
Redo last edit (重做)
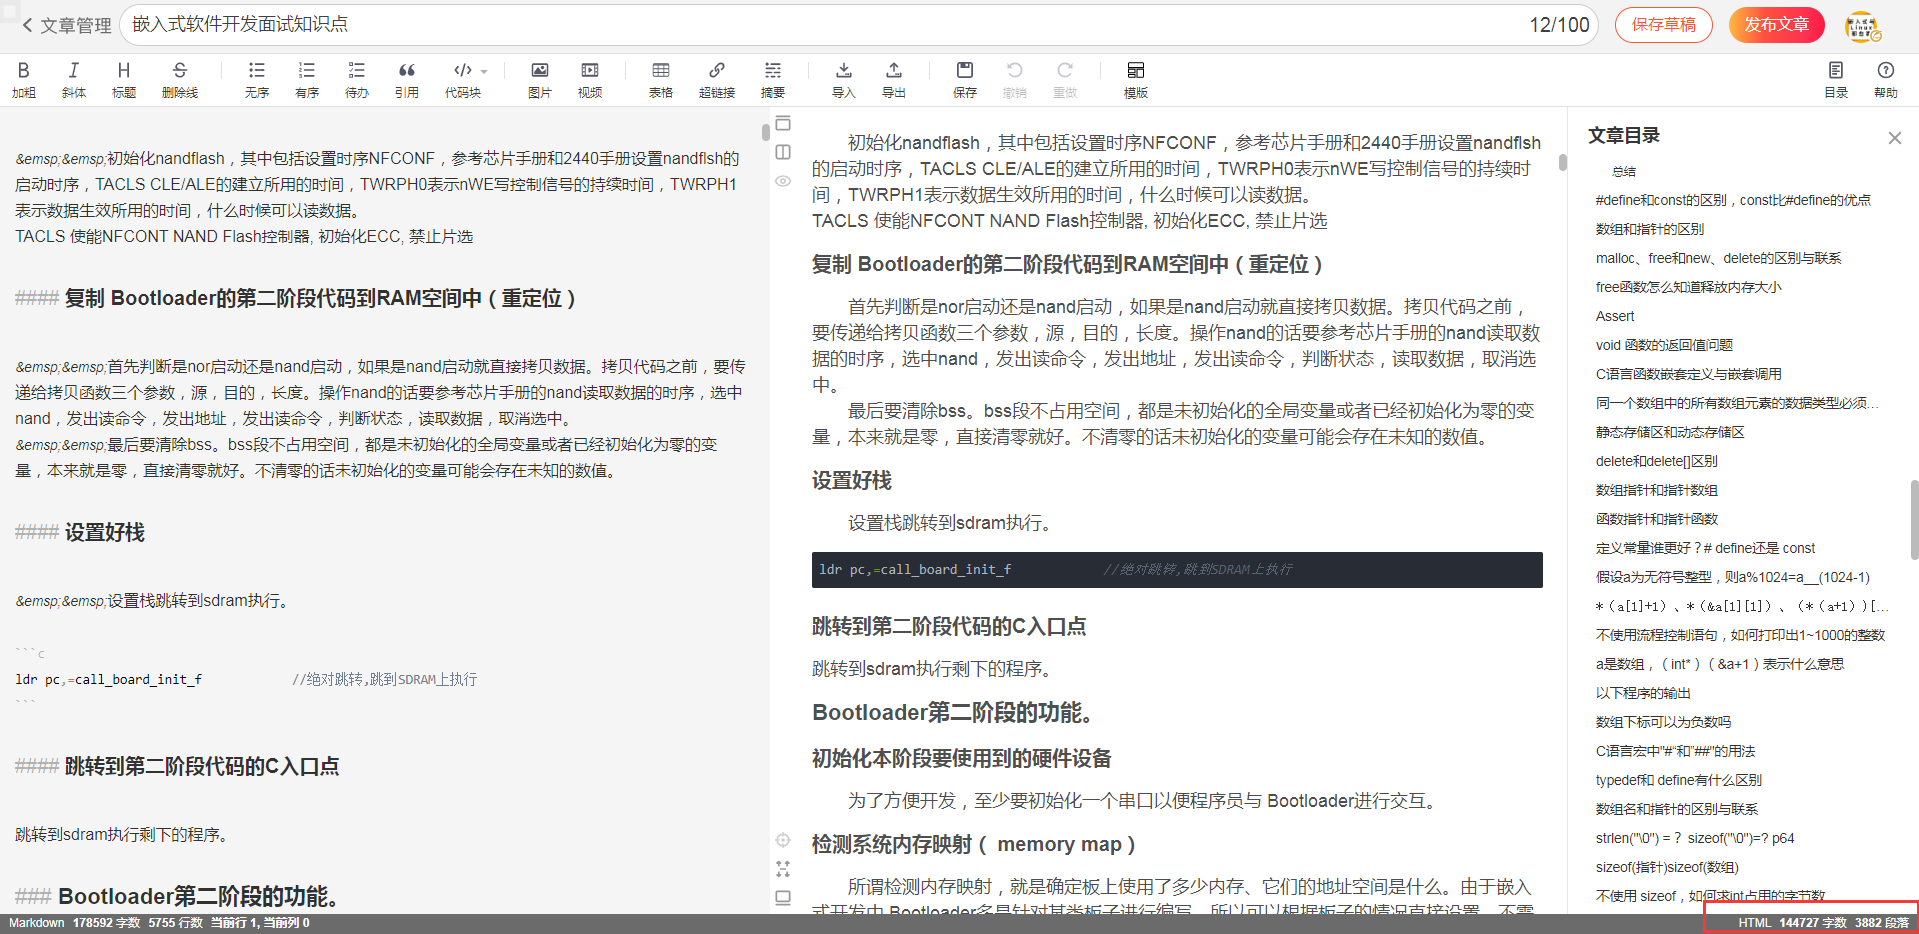[x=1065, y=79]
